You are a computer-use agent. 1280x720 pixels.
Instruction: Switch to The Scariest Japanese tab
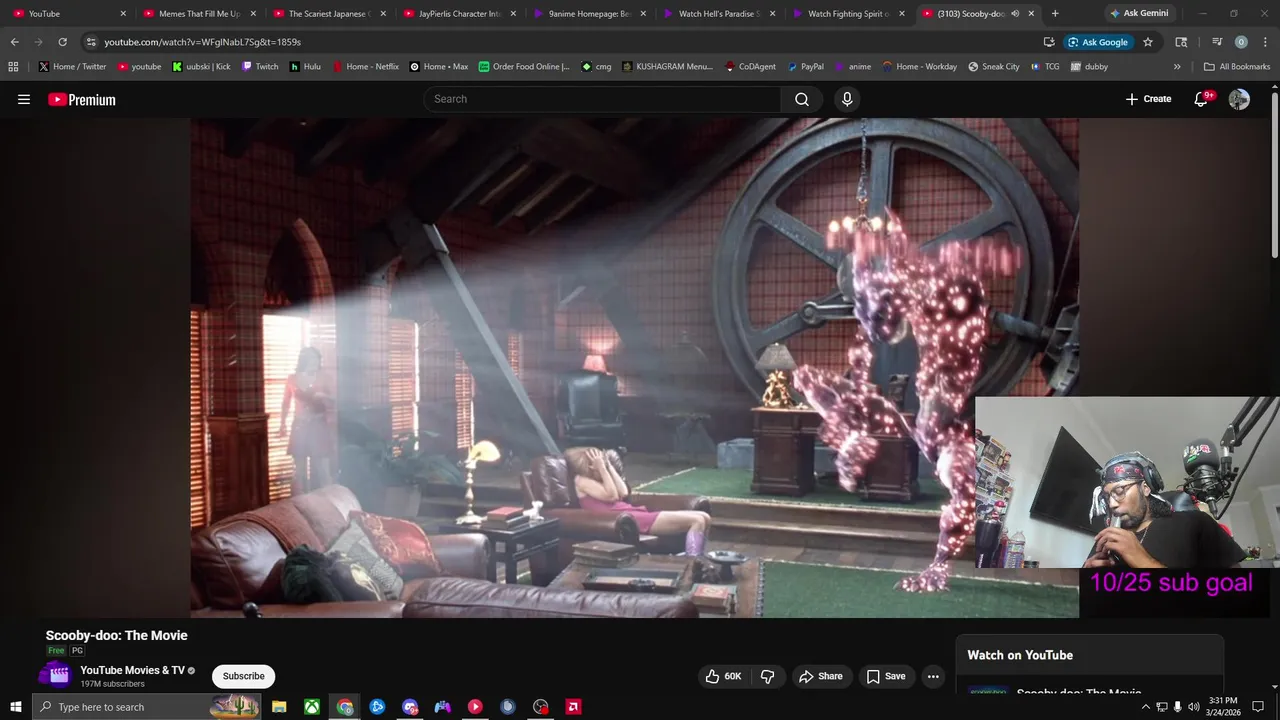pyautogui.click(x=328, y=14)
